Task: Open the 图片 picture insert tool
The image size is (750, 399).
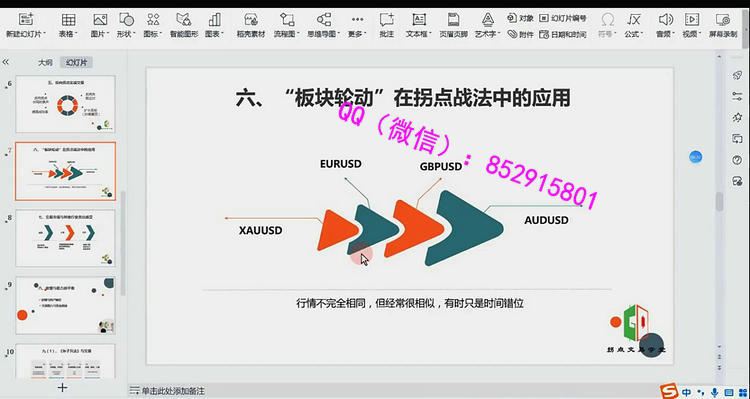Action: tap(100, 20)
